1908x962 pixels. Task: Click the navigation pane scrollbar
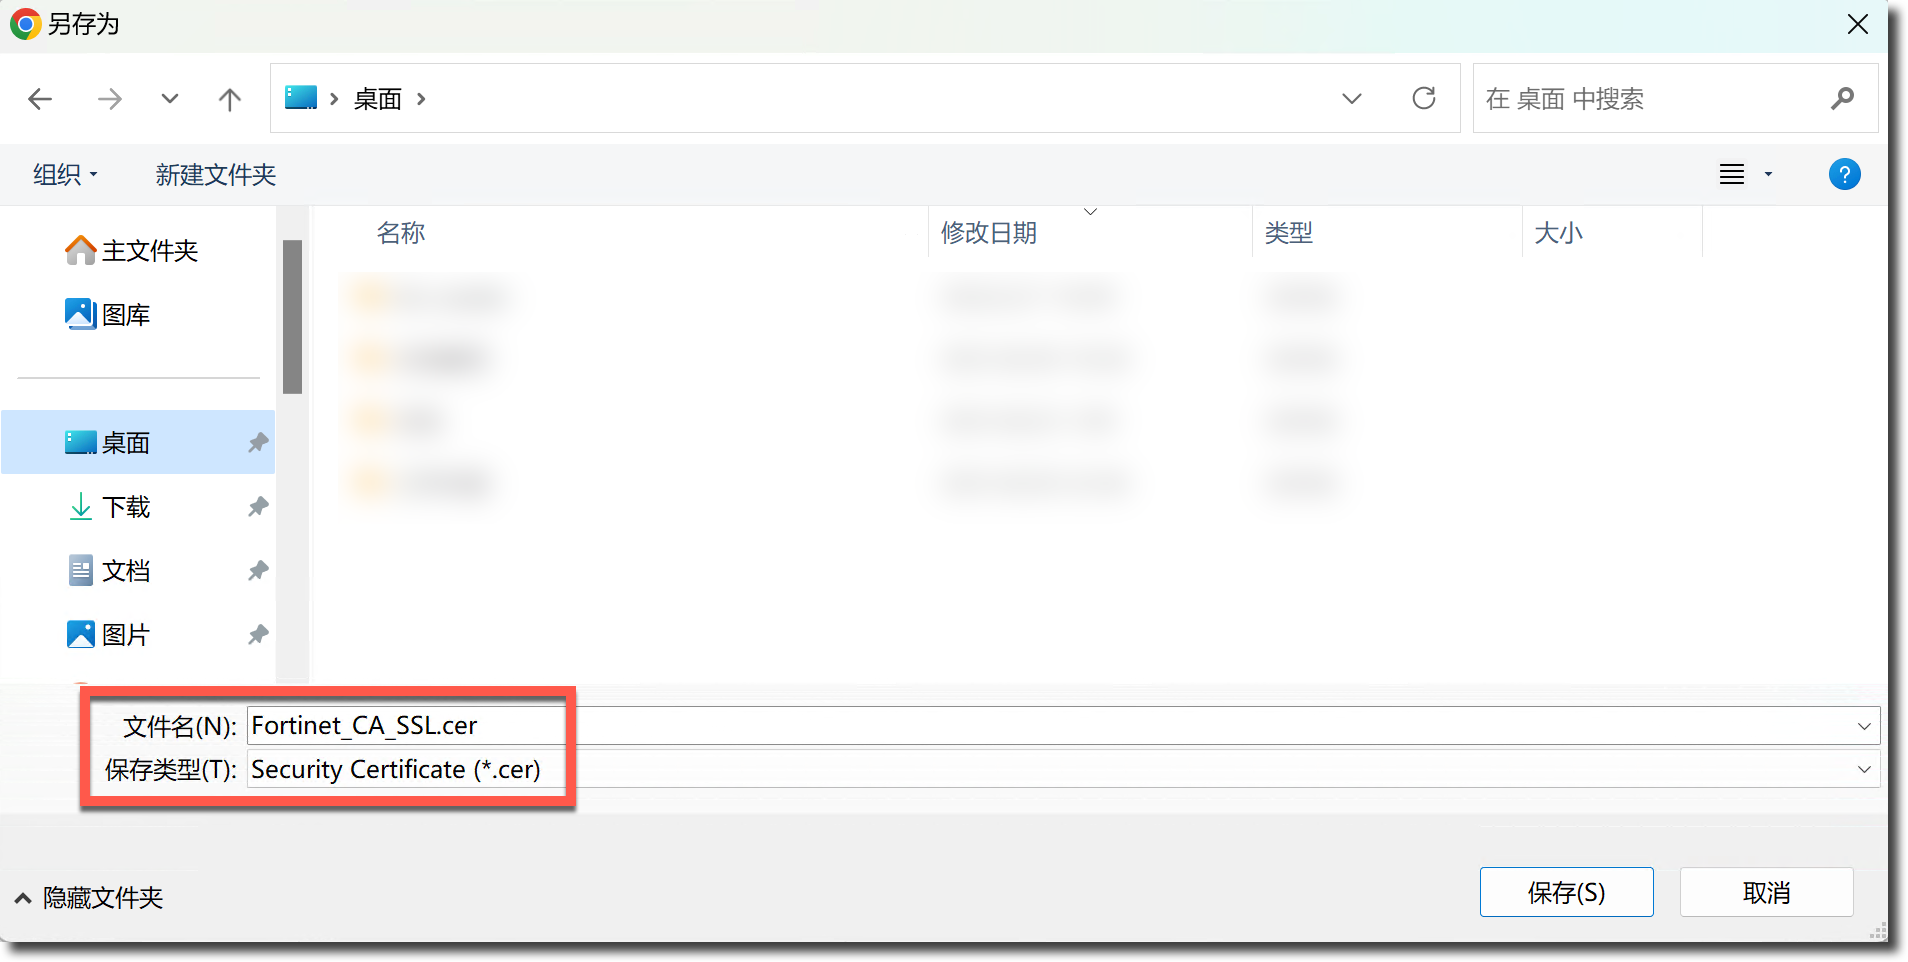[292, 316]
